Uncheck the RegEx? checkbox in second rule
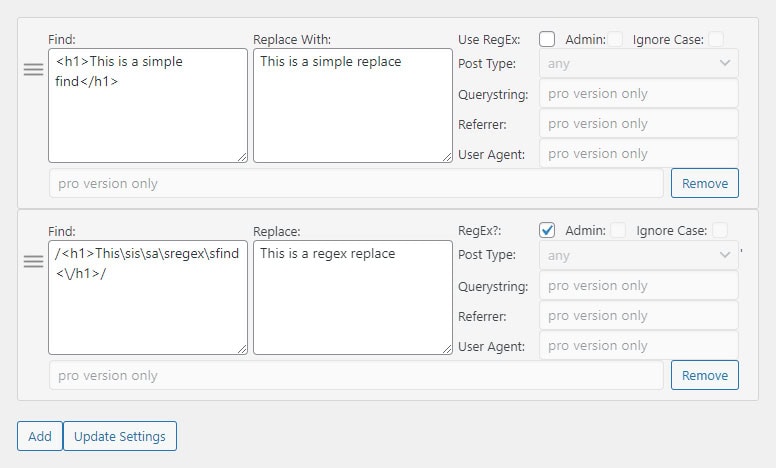The width and height of the screenshot is (776, 468). click(x=547, y=230)
